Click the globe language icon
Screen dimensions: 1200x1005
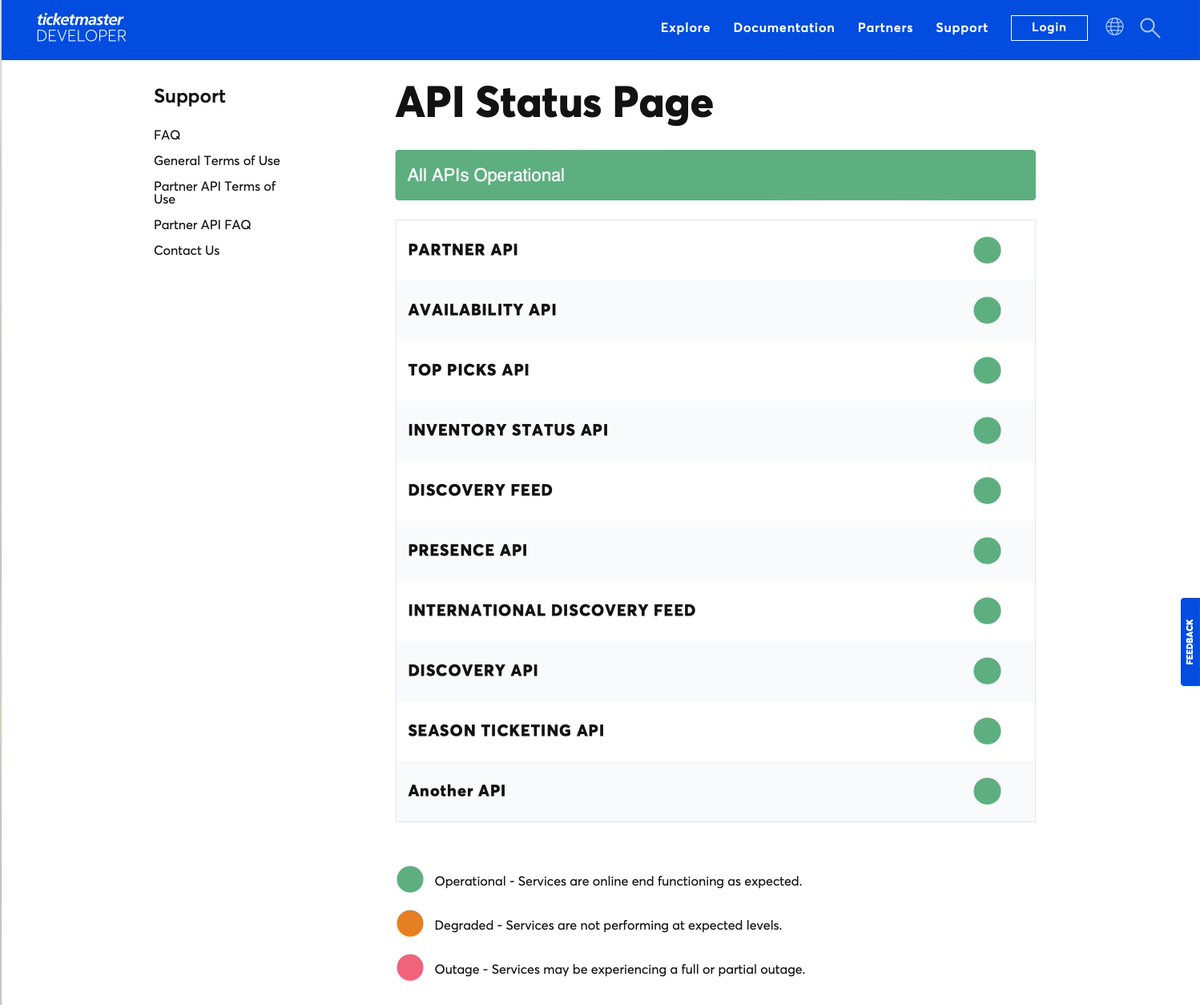coord(1115,27)
